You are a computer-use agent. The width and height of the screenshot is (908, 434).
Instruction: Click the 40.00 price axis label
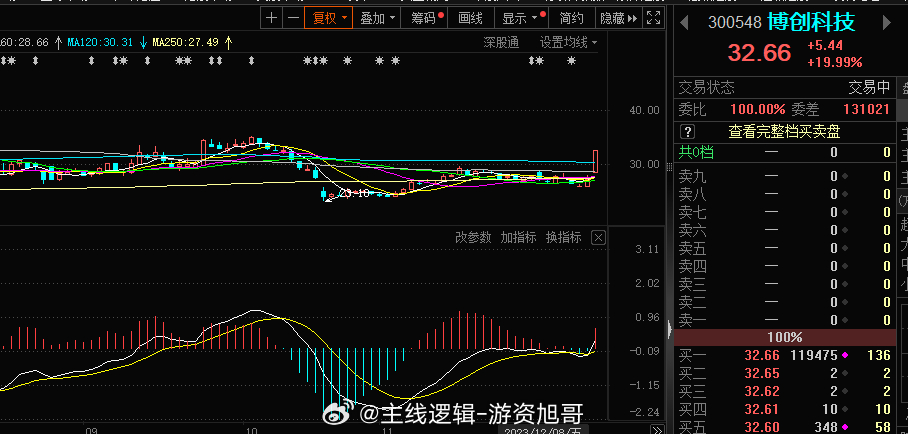pyautogui.click(x=645, y=110)
